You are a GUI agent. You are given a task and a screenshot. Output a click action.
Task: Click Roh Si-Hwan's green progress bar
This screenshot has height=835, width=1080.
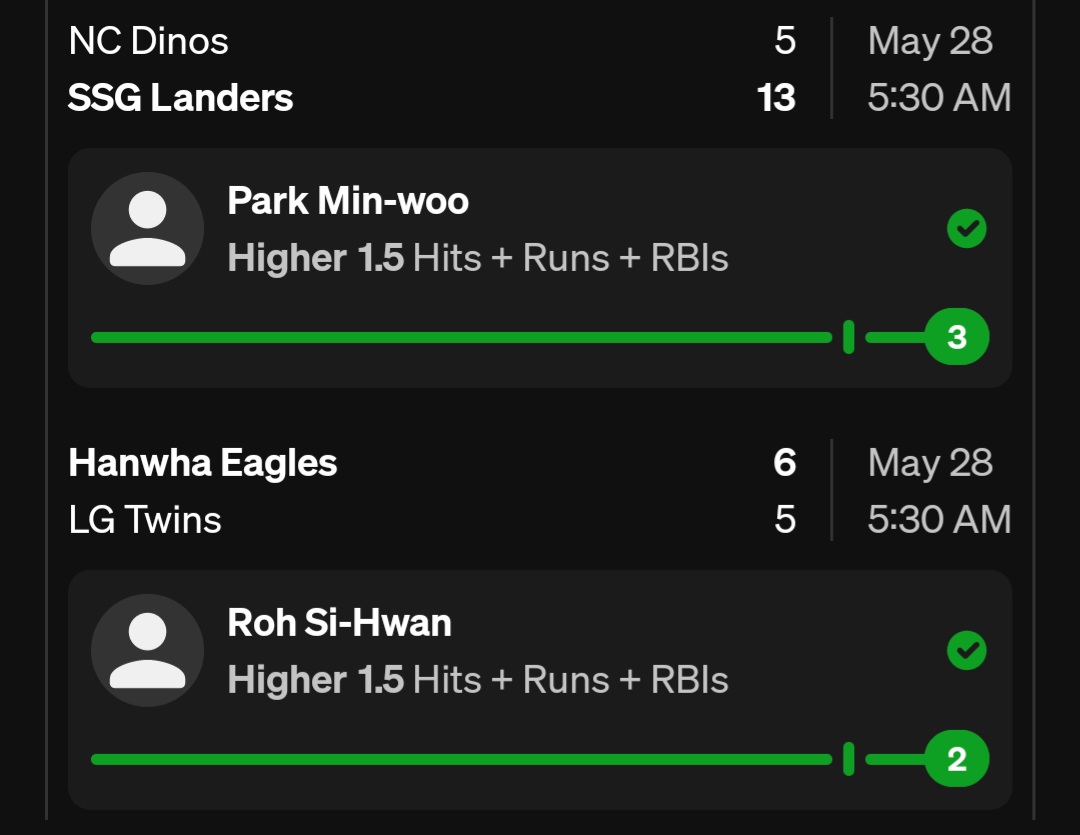click(x=460, y=760)
